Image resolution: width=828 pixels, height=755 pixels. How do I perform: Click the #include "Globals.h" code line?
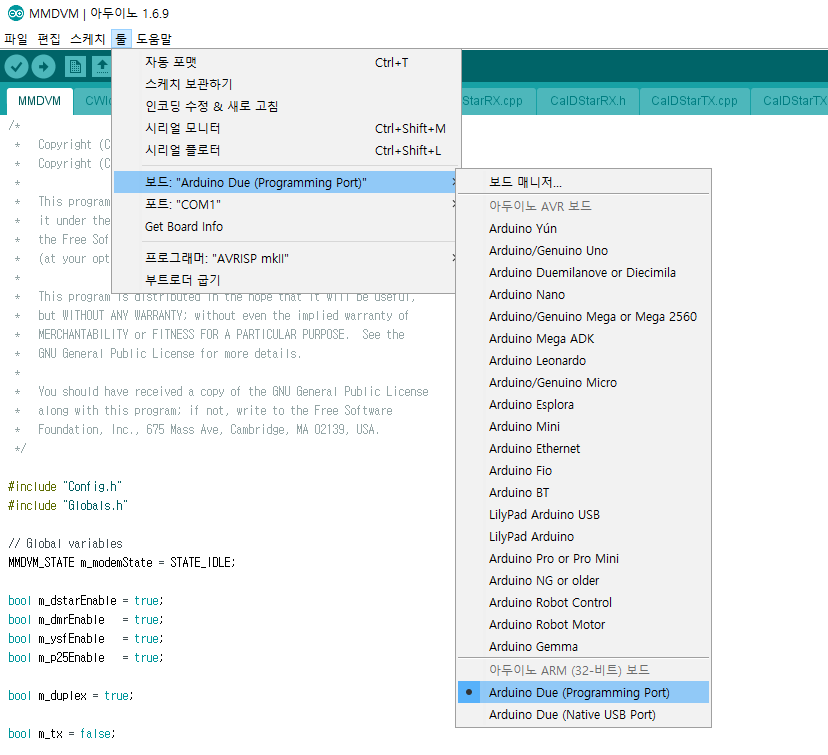68,505
